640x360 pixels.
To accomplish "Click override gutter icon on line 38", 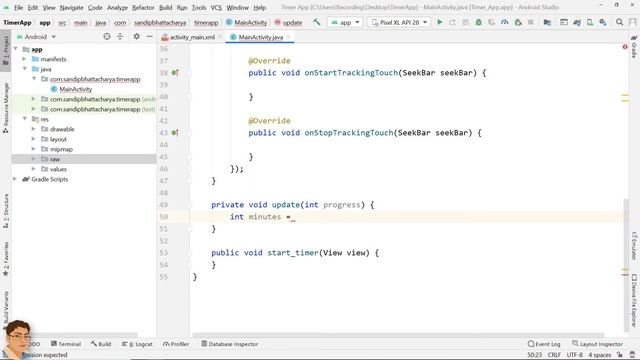I will [175, 73].
